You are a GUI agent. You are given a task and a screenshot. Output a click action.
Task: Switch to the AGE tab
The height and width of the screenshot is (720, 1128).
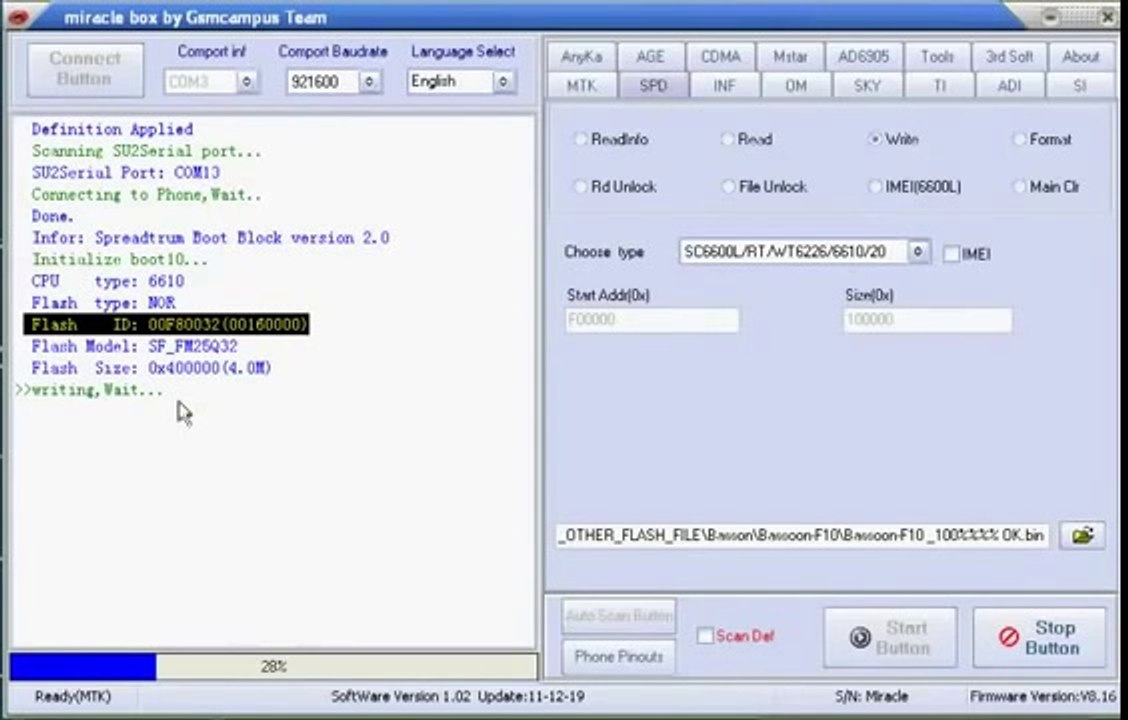tap(650, 57)
